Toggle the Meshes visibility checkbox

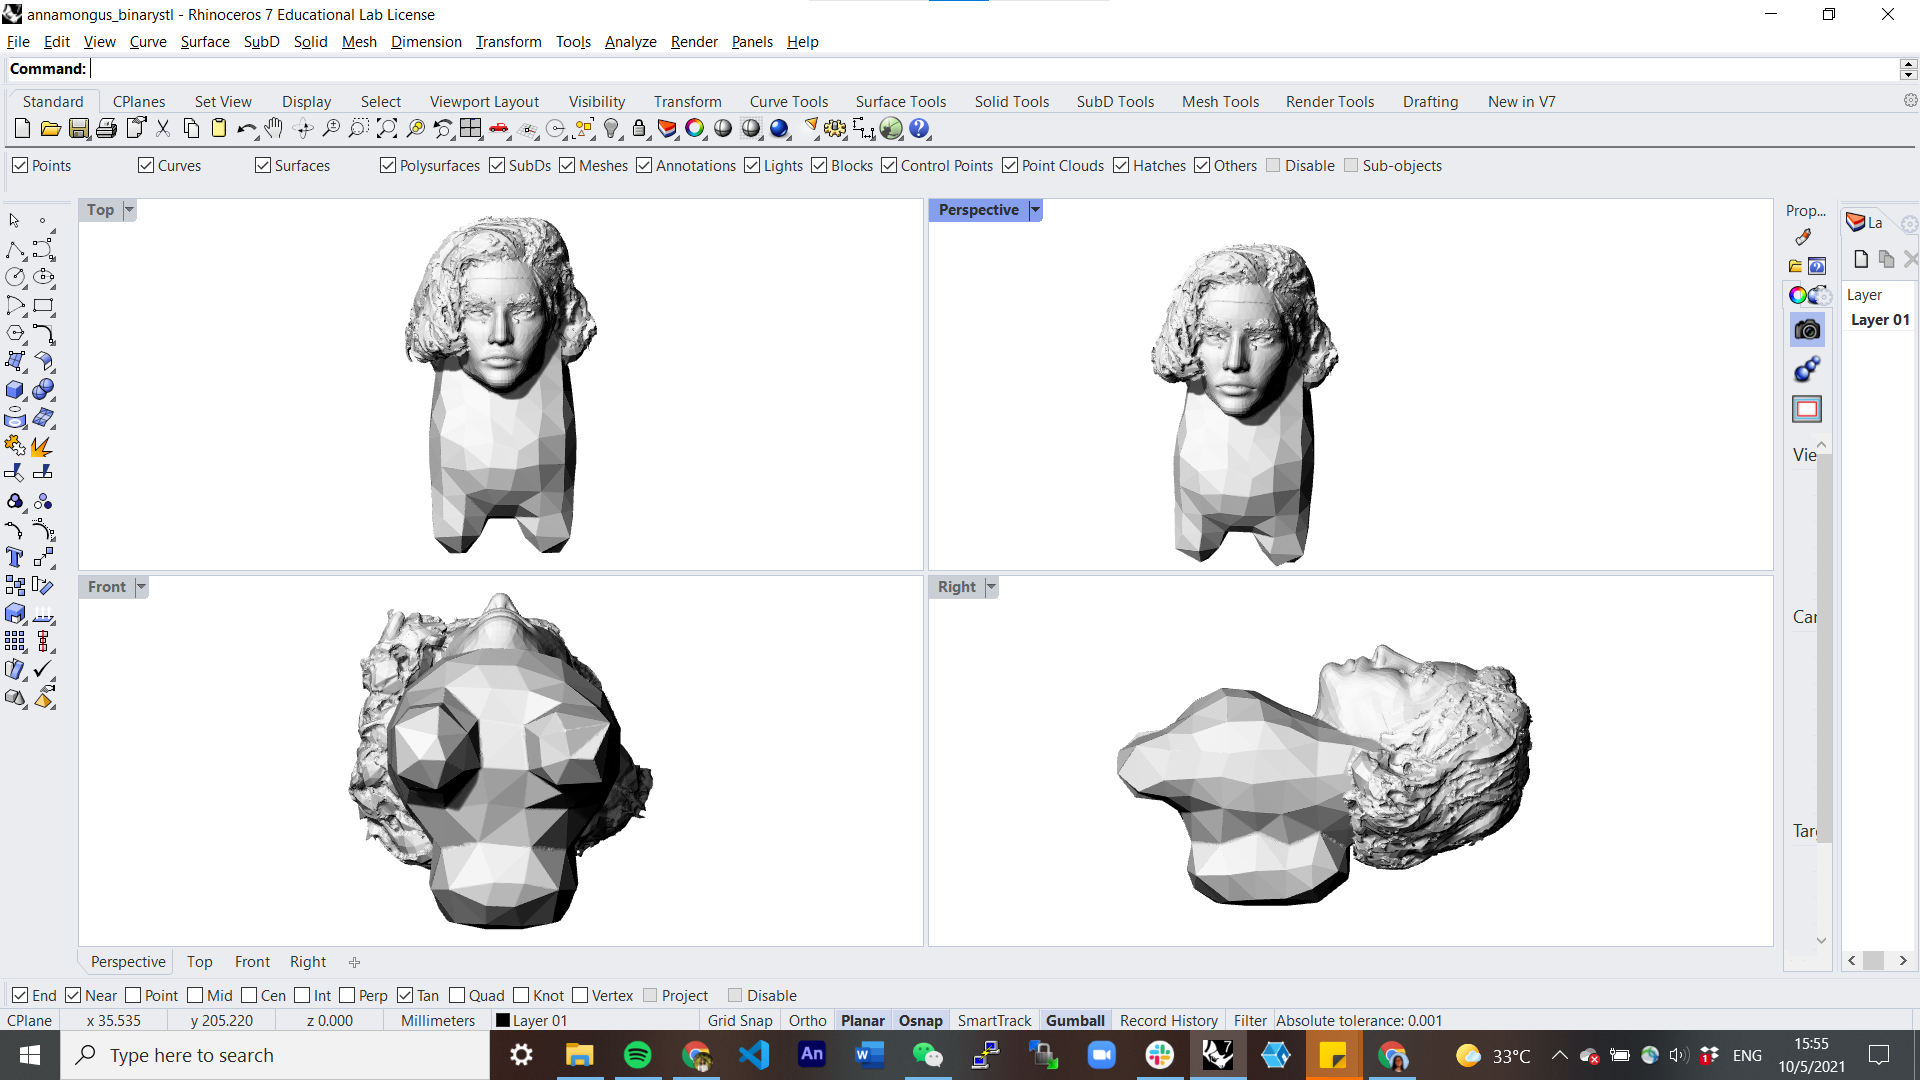pos(568,165)
